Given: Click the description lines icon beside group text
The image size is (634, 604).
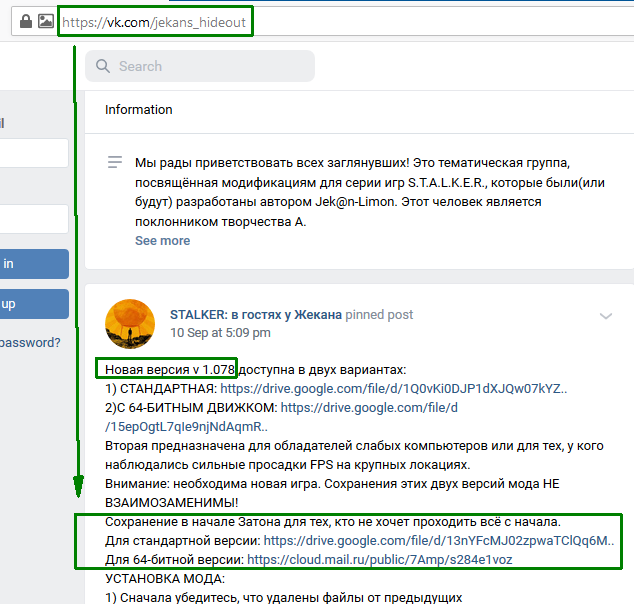Looking at the screenshot, I should (115, 162).
